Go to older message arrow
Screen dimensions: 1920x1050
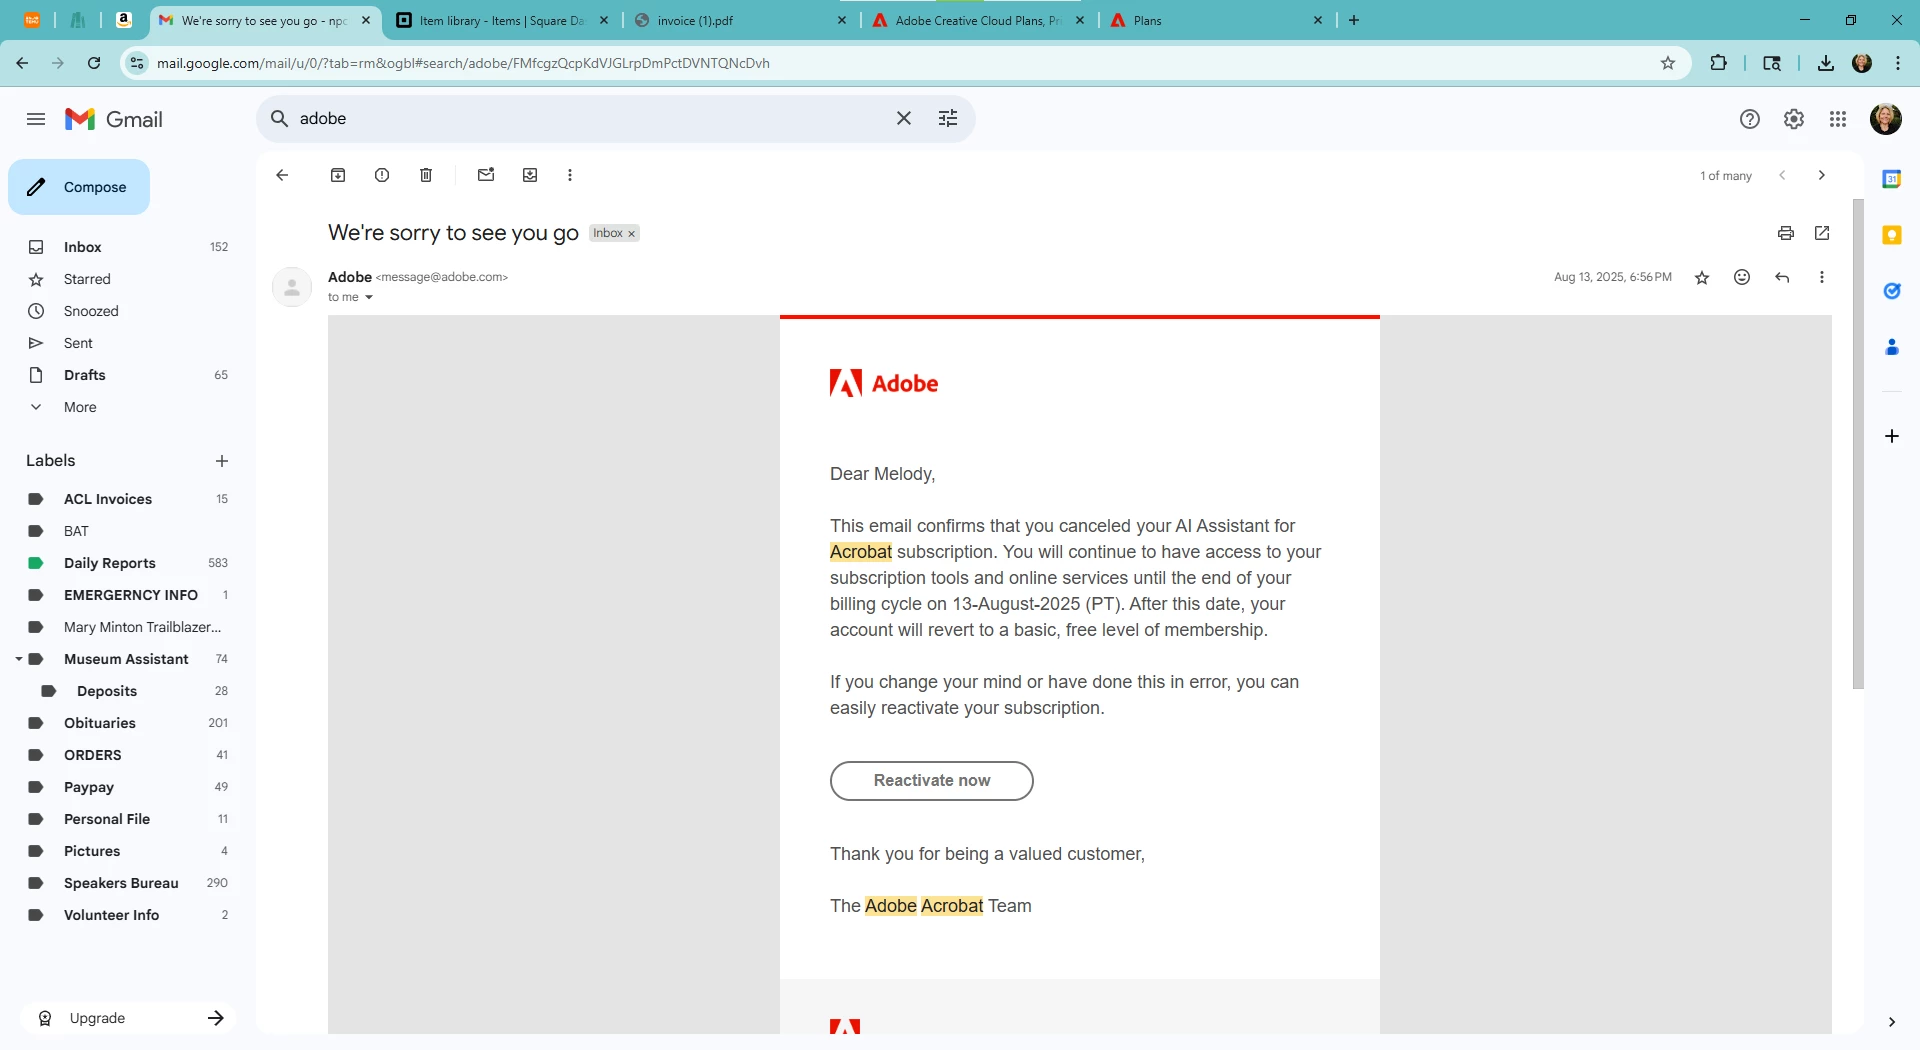1822,175
